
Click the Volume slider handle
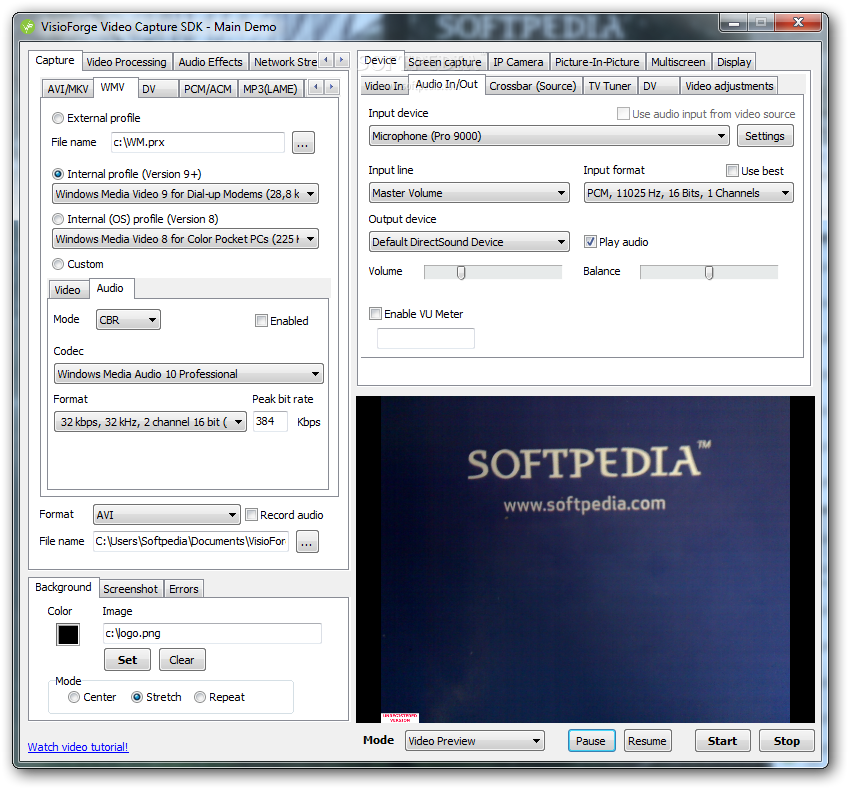(x=461, y=272)
